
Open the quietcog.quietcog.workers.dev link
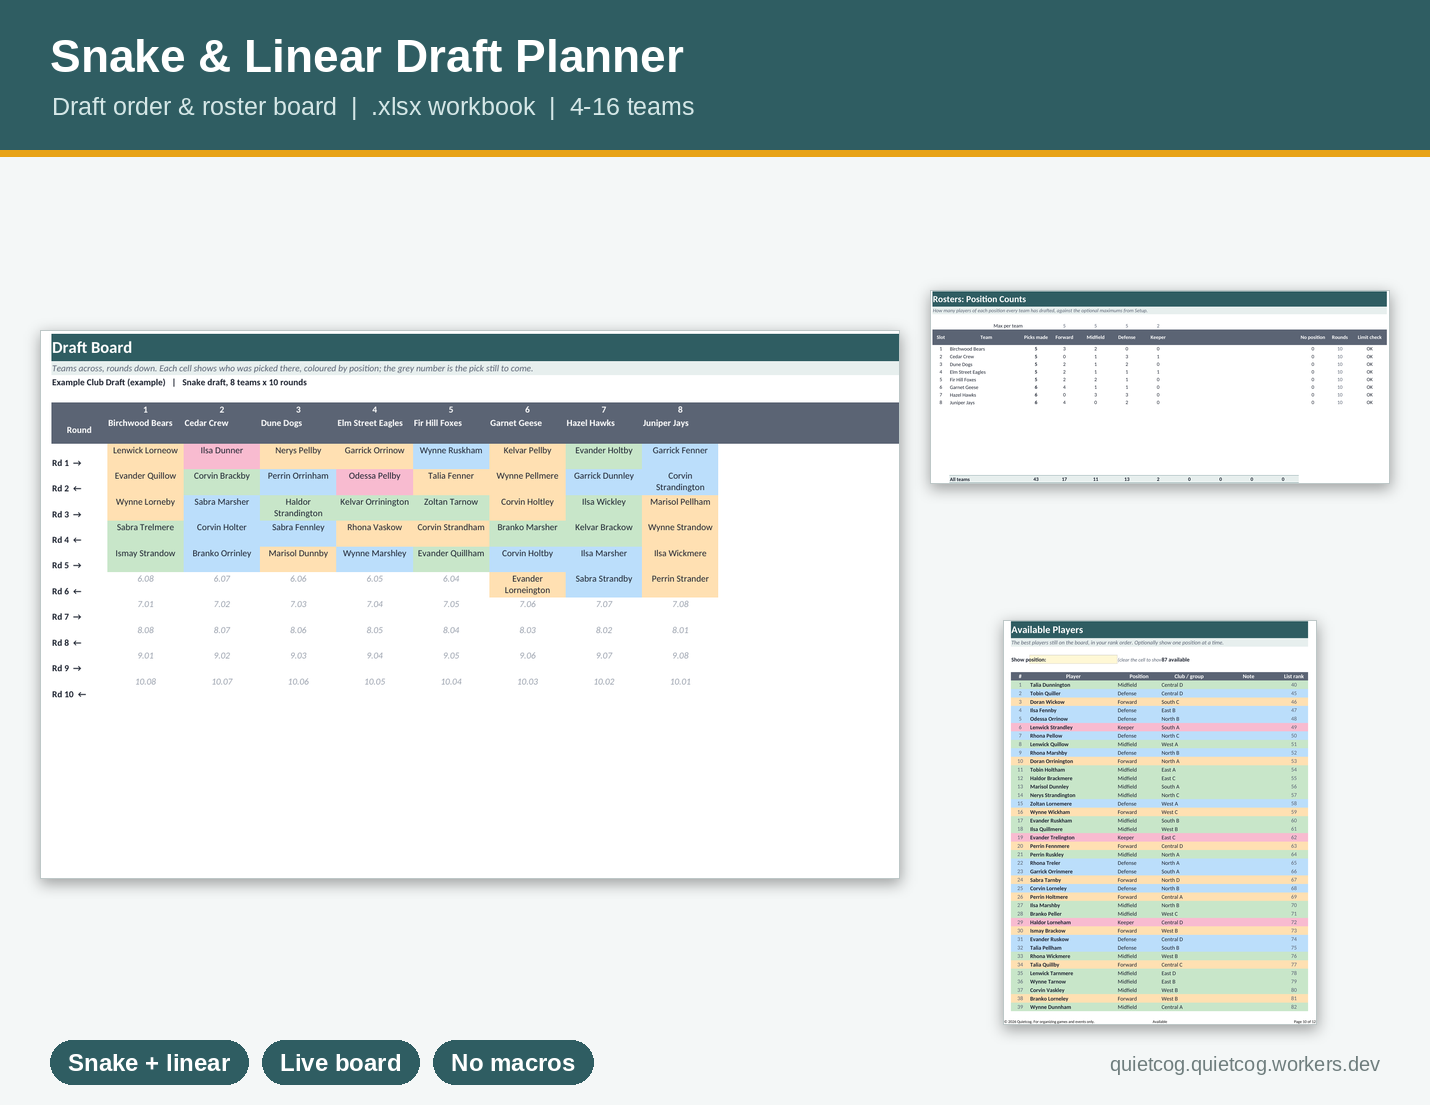click(x=1244, y=1064)
